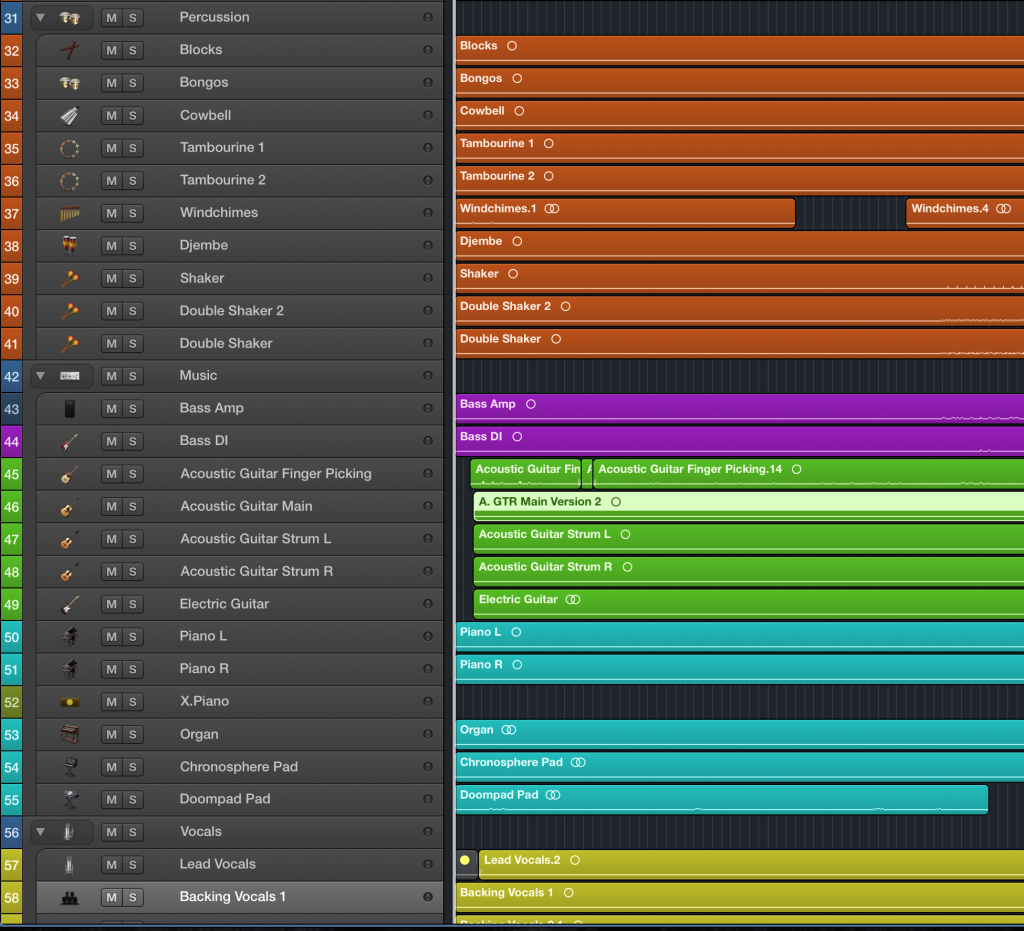Viewport: 1024px width, 931px height.
Task: Toggle the Bass DI track status dot
Action: [x=428, y=441]
